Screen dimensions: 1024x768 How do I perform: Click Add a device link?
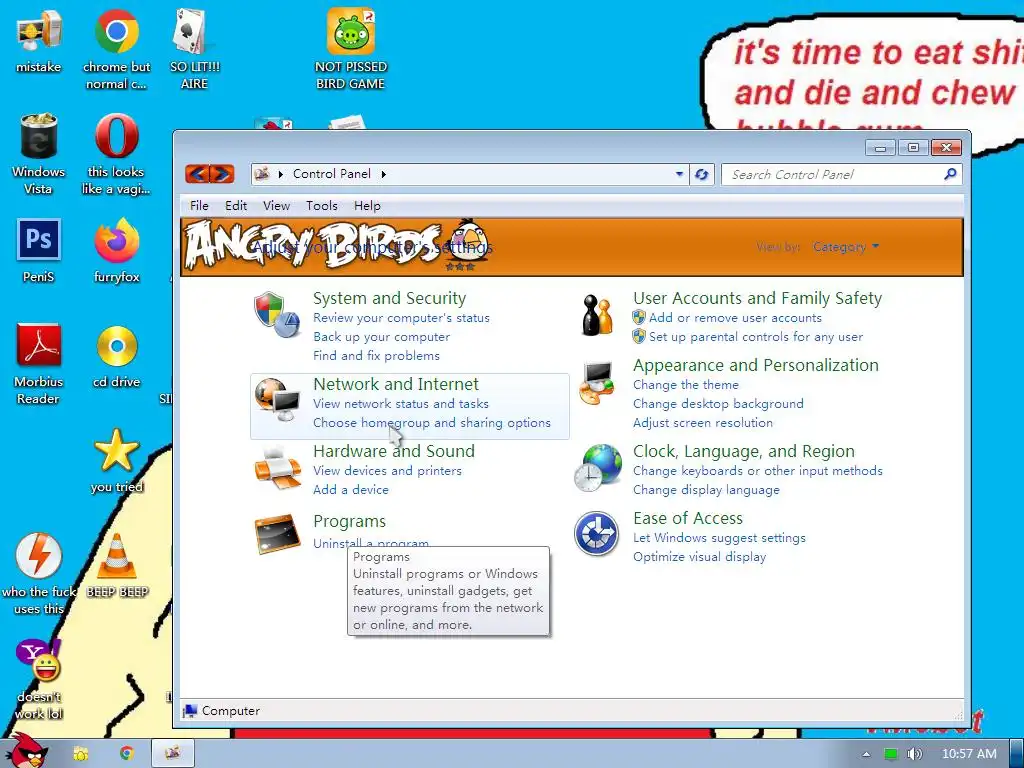pyautogui.click(x=351, y=490)
